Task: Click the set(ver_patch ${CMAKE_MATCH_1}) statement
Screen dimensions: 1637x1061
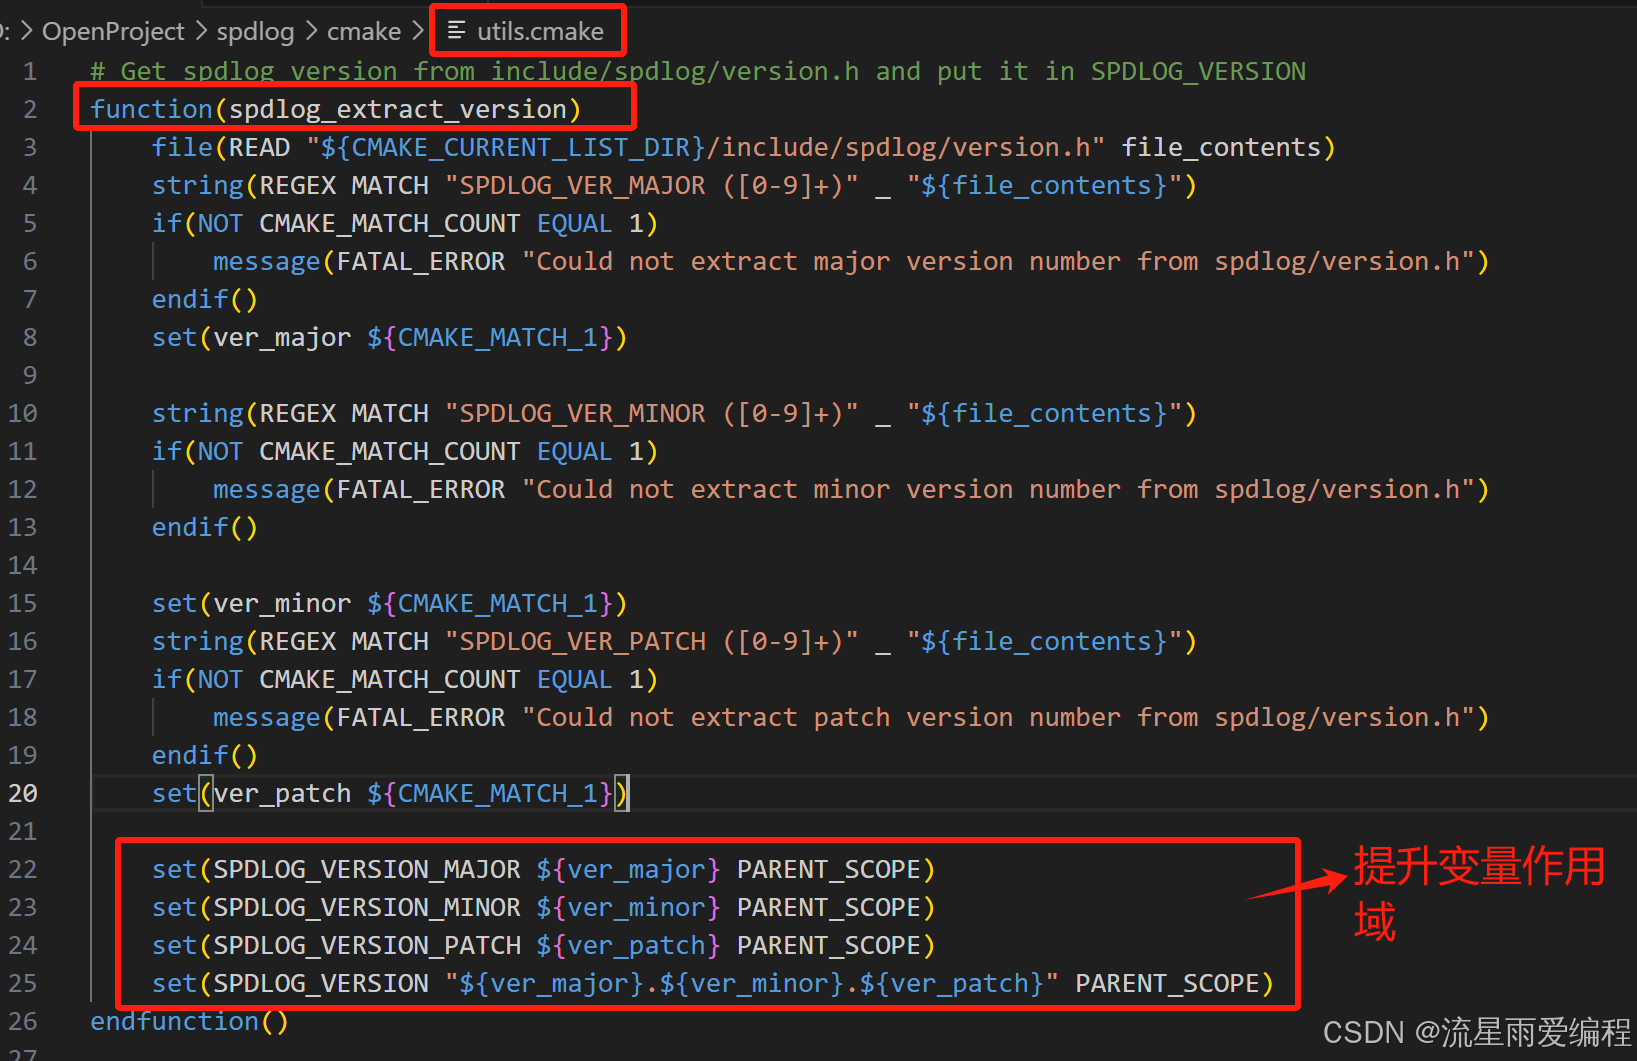Action: point(388,792)
